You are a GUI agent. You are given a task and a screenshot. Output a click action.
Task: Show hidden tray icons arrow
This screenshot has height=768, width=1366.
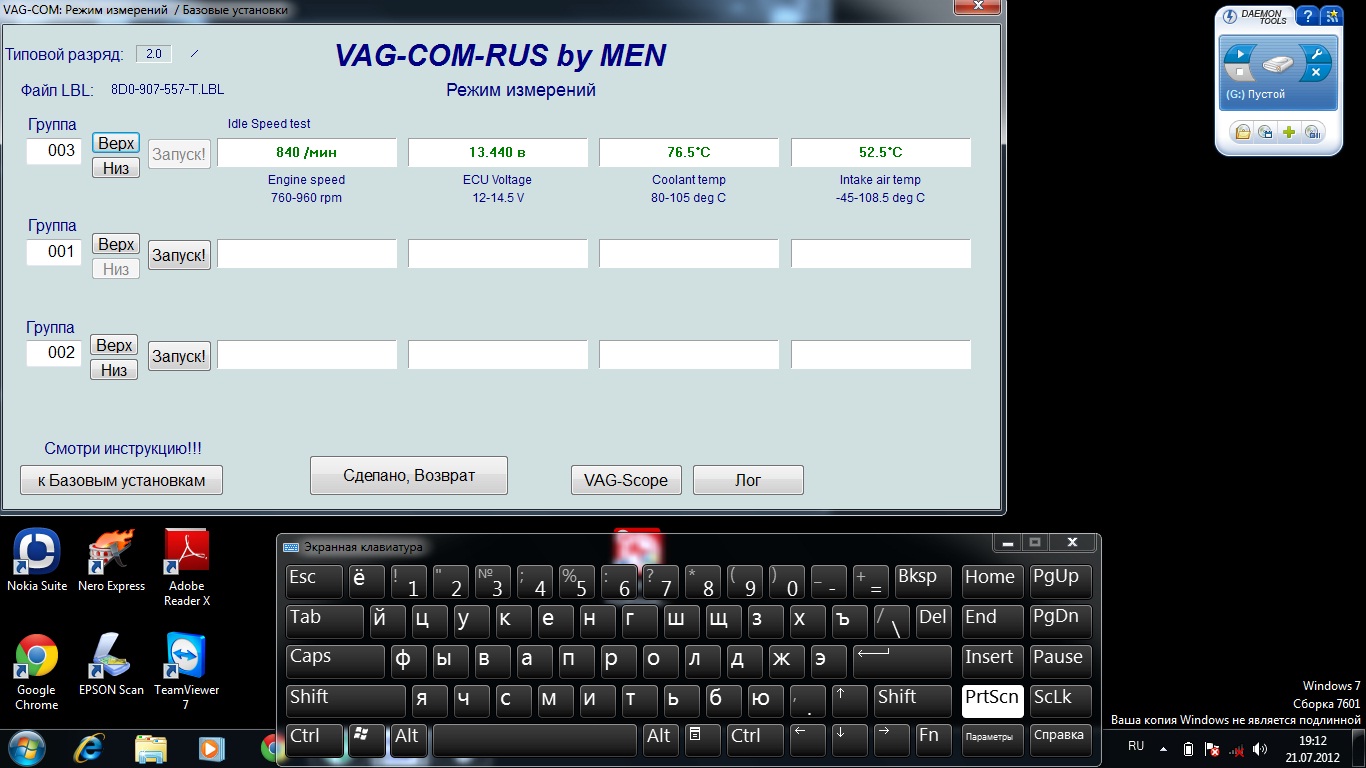pos(1163,748)
